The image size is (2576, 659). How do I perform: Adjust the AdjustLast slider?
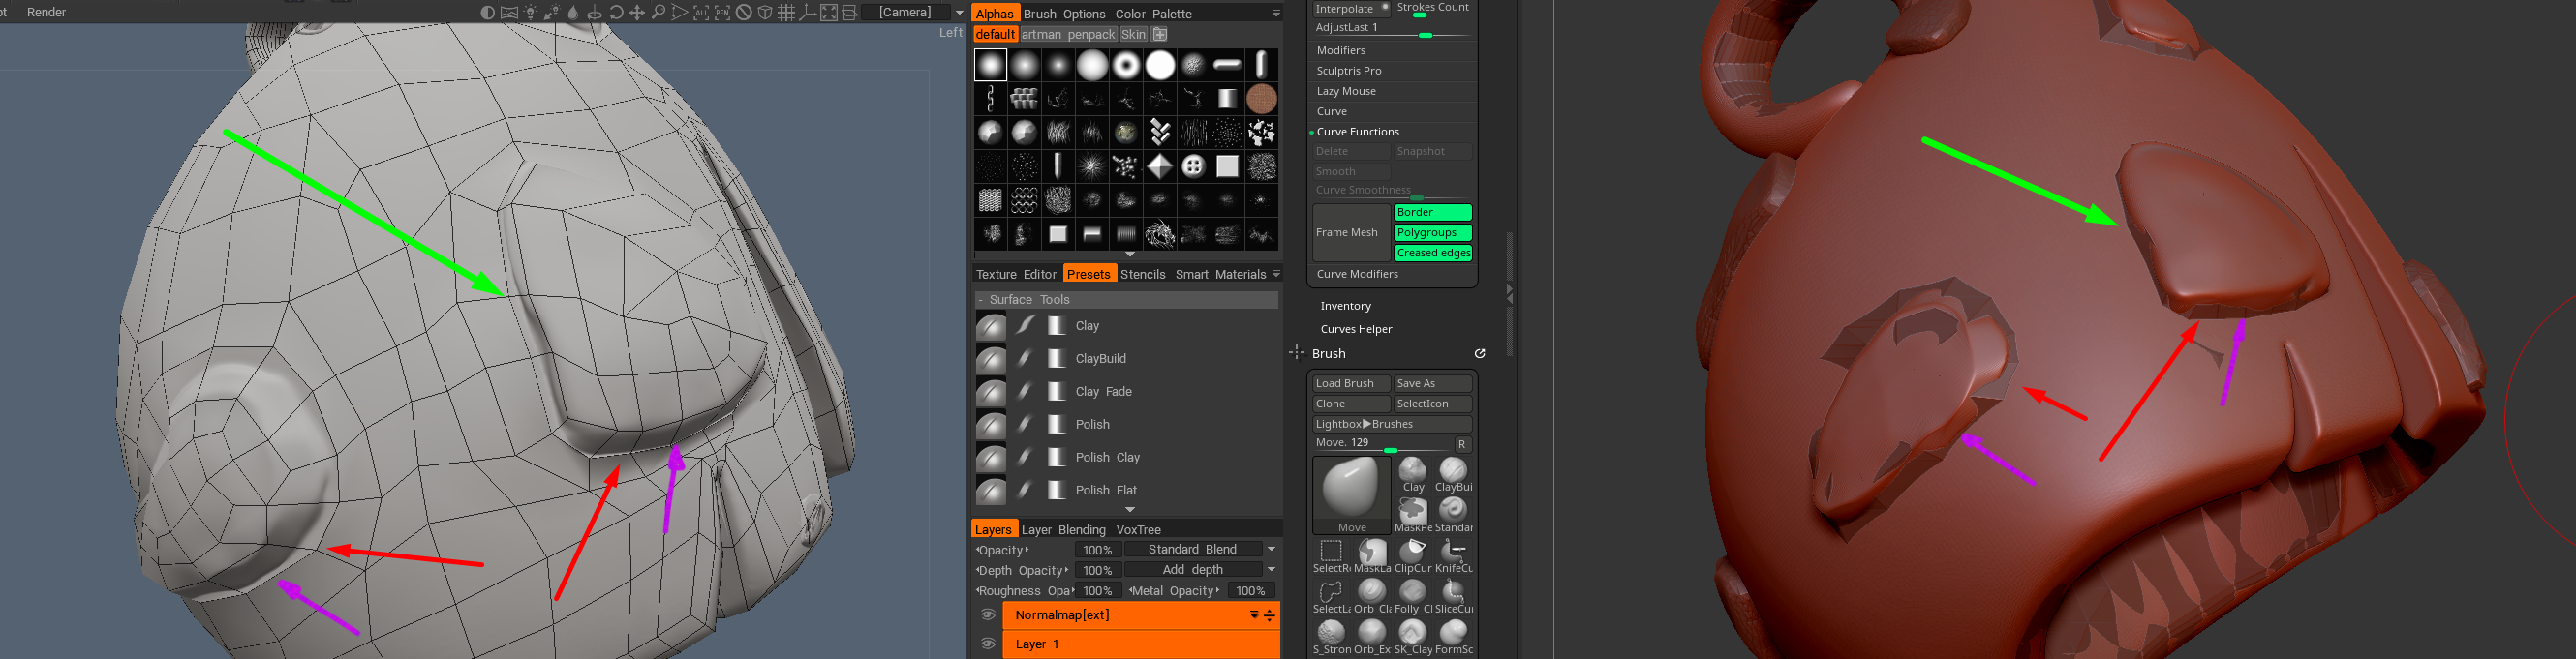1393,29
